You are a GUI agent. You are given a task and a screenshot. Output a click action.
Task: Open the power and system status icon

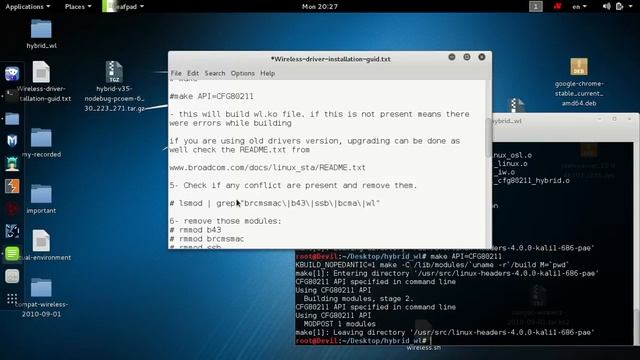point(619,7)
